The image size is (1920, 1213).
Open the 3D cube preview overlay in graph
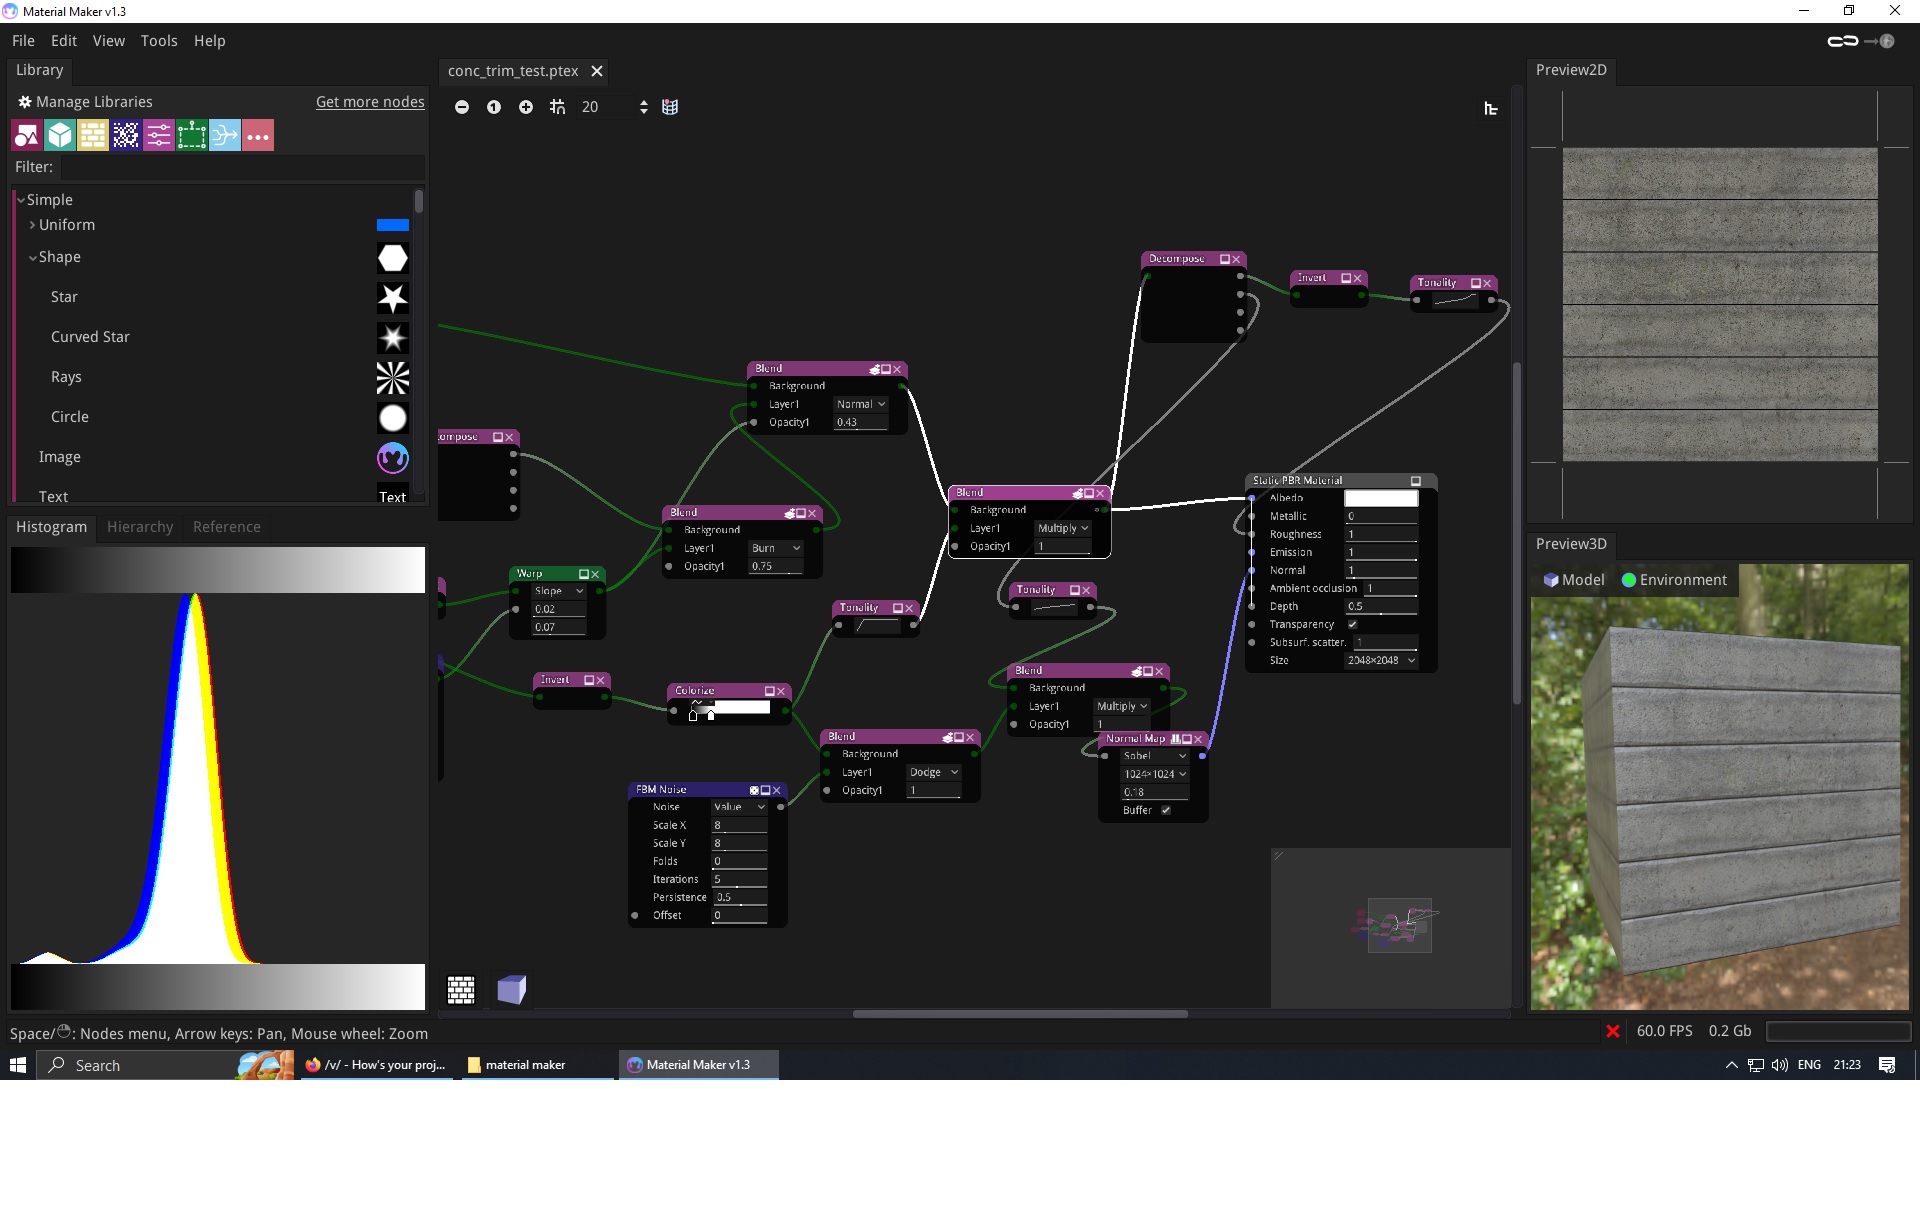point(511,990)
